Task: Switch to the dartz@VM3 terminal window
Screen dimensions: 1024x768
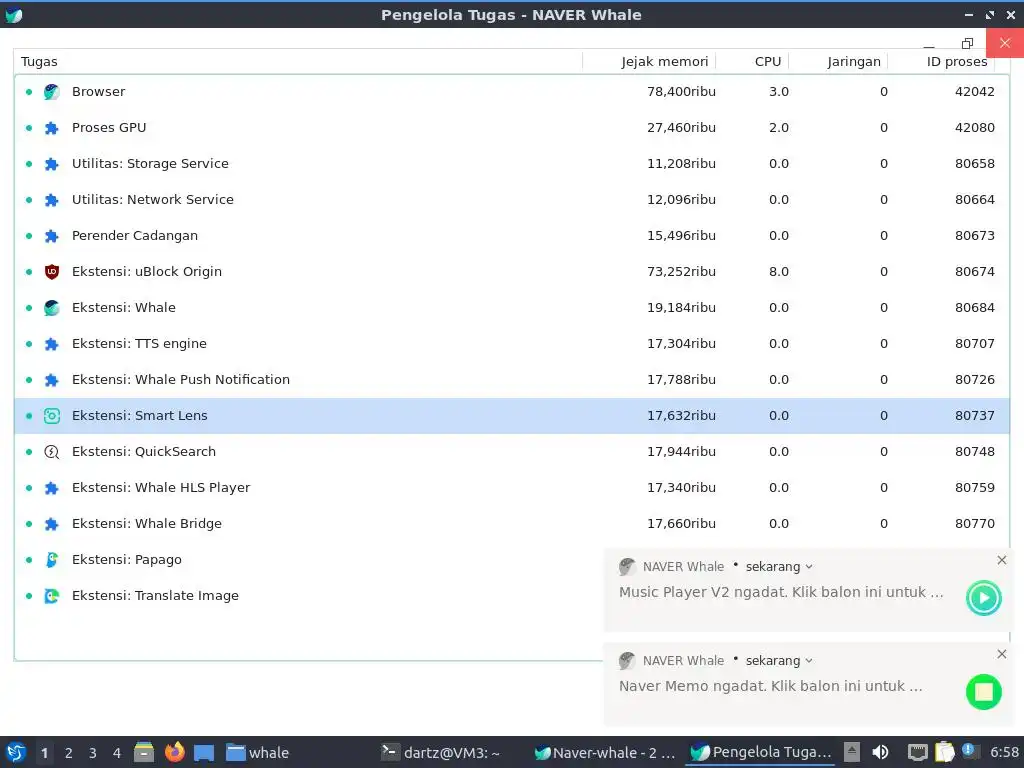Action: (x=441, y=752)
